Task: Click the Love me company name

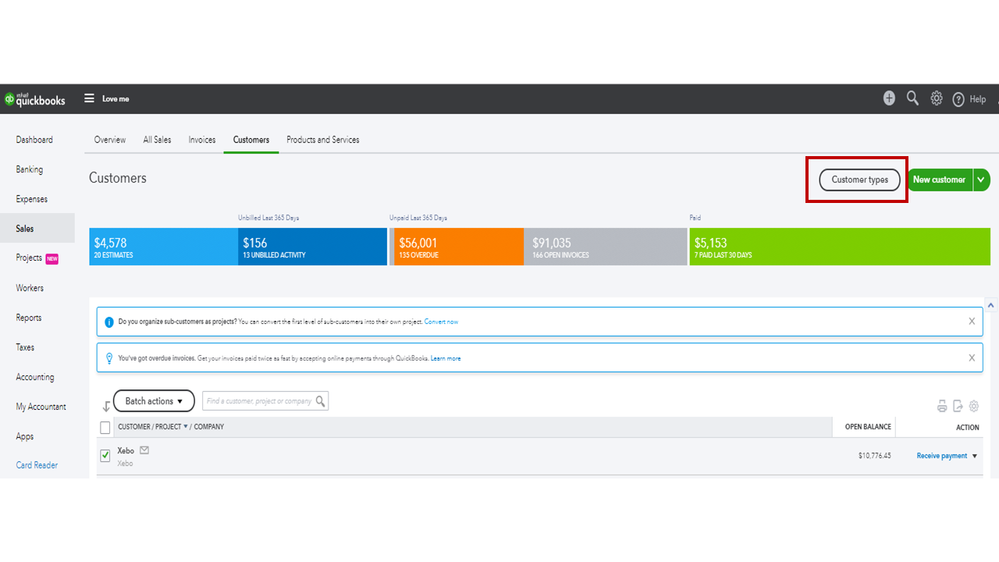Action: pos(115,99)
